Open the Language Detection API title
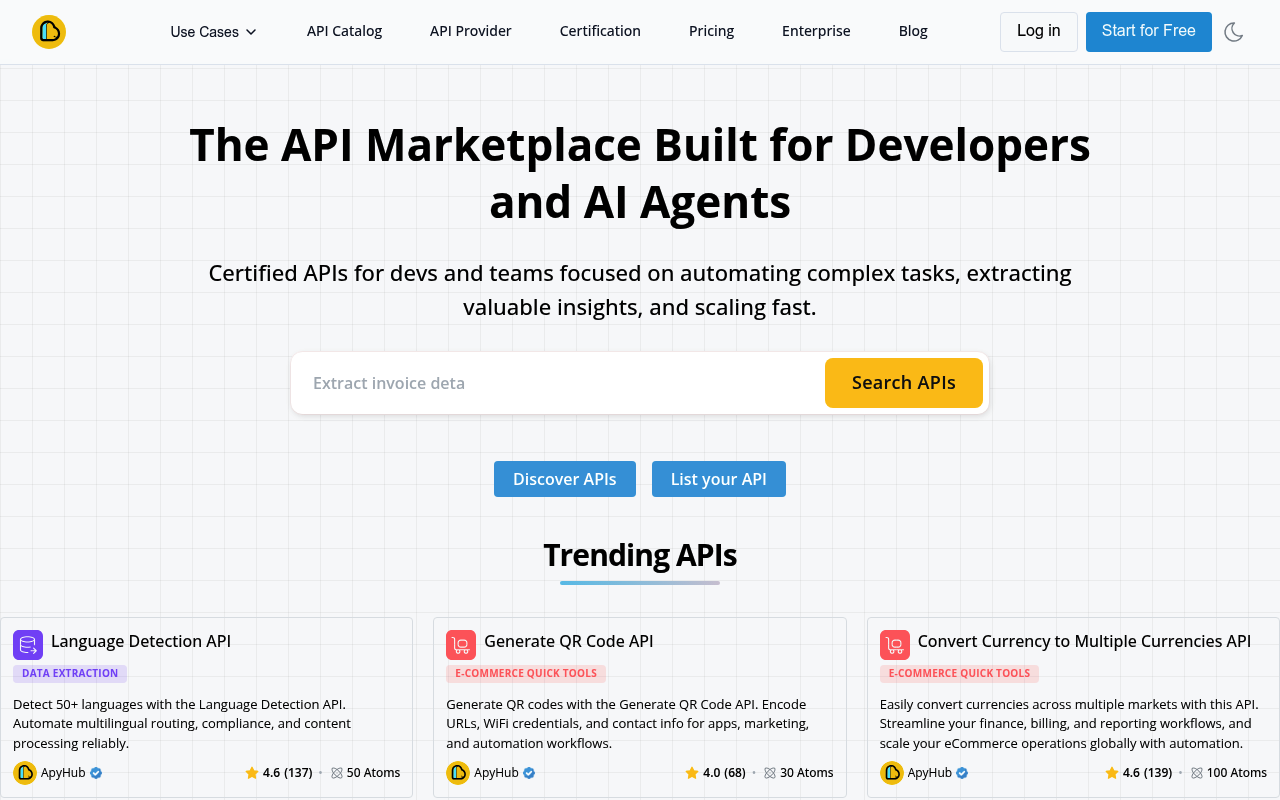 pyautogui.click(x=141, y=641)
